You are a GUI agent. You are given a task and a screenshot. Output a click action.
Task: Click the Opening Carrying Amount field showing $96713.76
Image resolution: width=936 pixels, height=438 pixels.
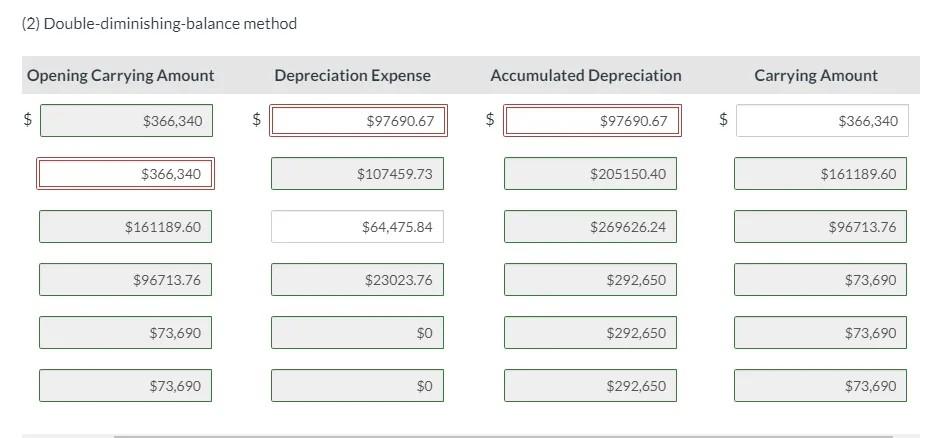(x=125, y=280)
